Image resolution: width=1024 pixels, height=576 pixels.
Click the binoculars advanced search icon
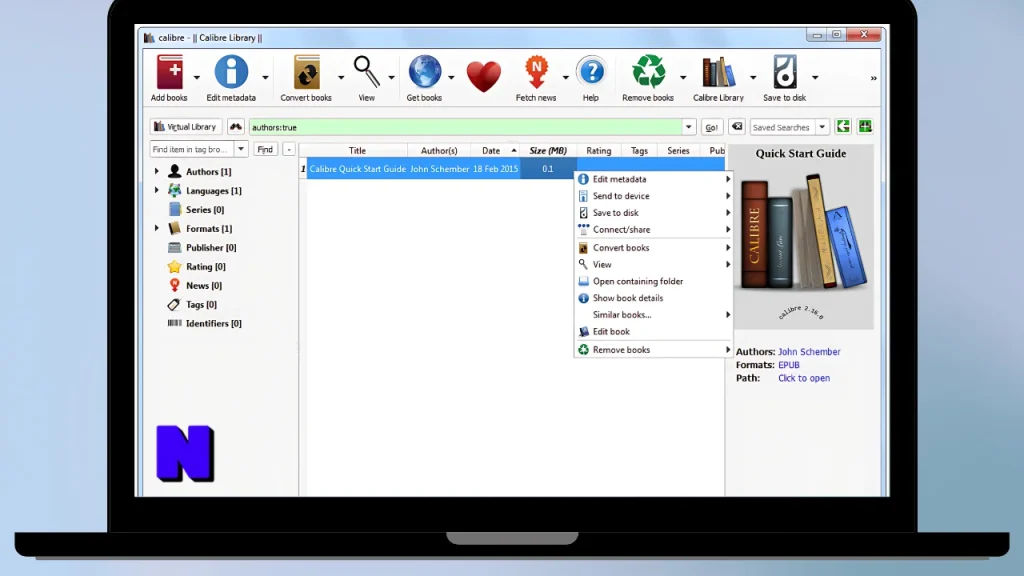[x=236, y=127]
